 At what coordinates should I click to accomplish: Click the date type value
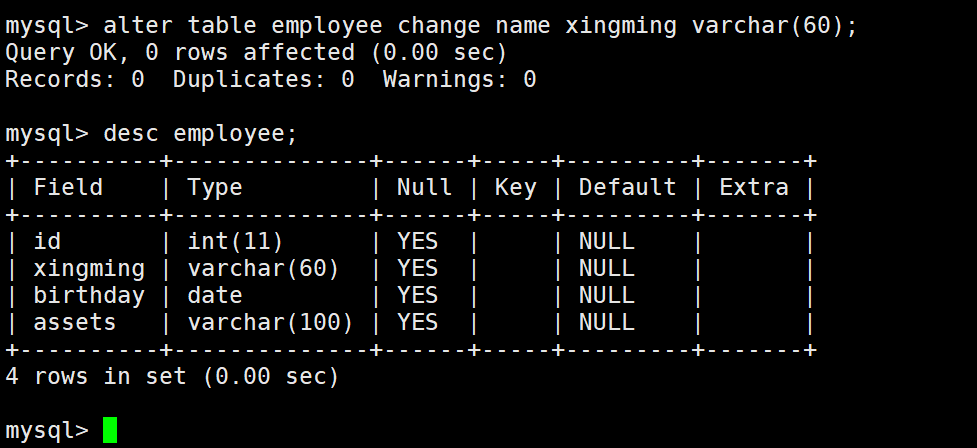pyautogui.click(x=215, y=295)
